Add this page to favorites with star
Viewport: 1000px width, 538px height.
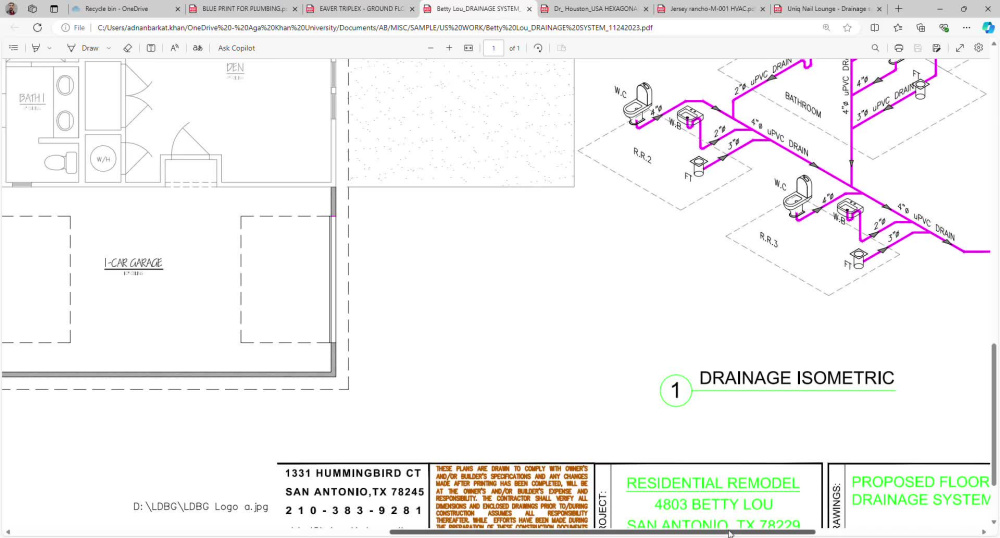(x=847, y=27)
